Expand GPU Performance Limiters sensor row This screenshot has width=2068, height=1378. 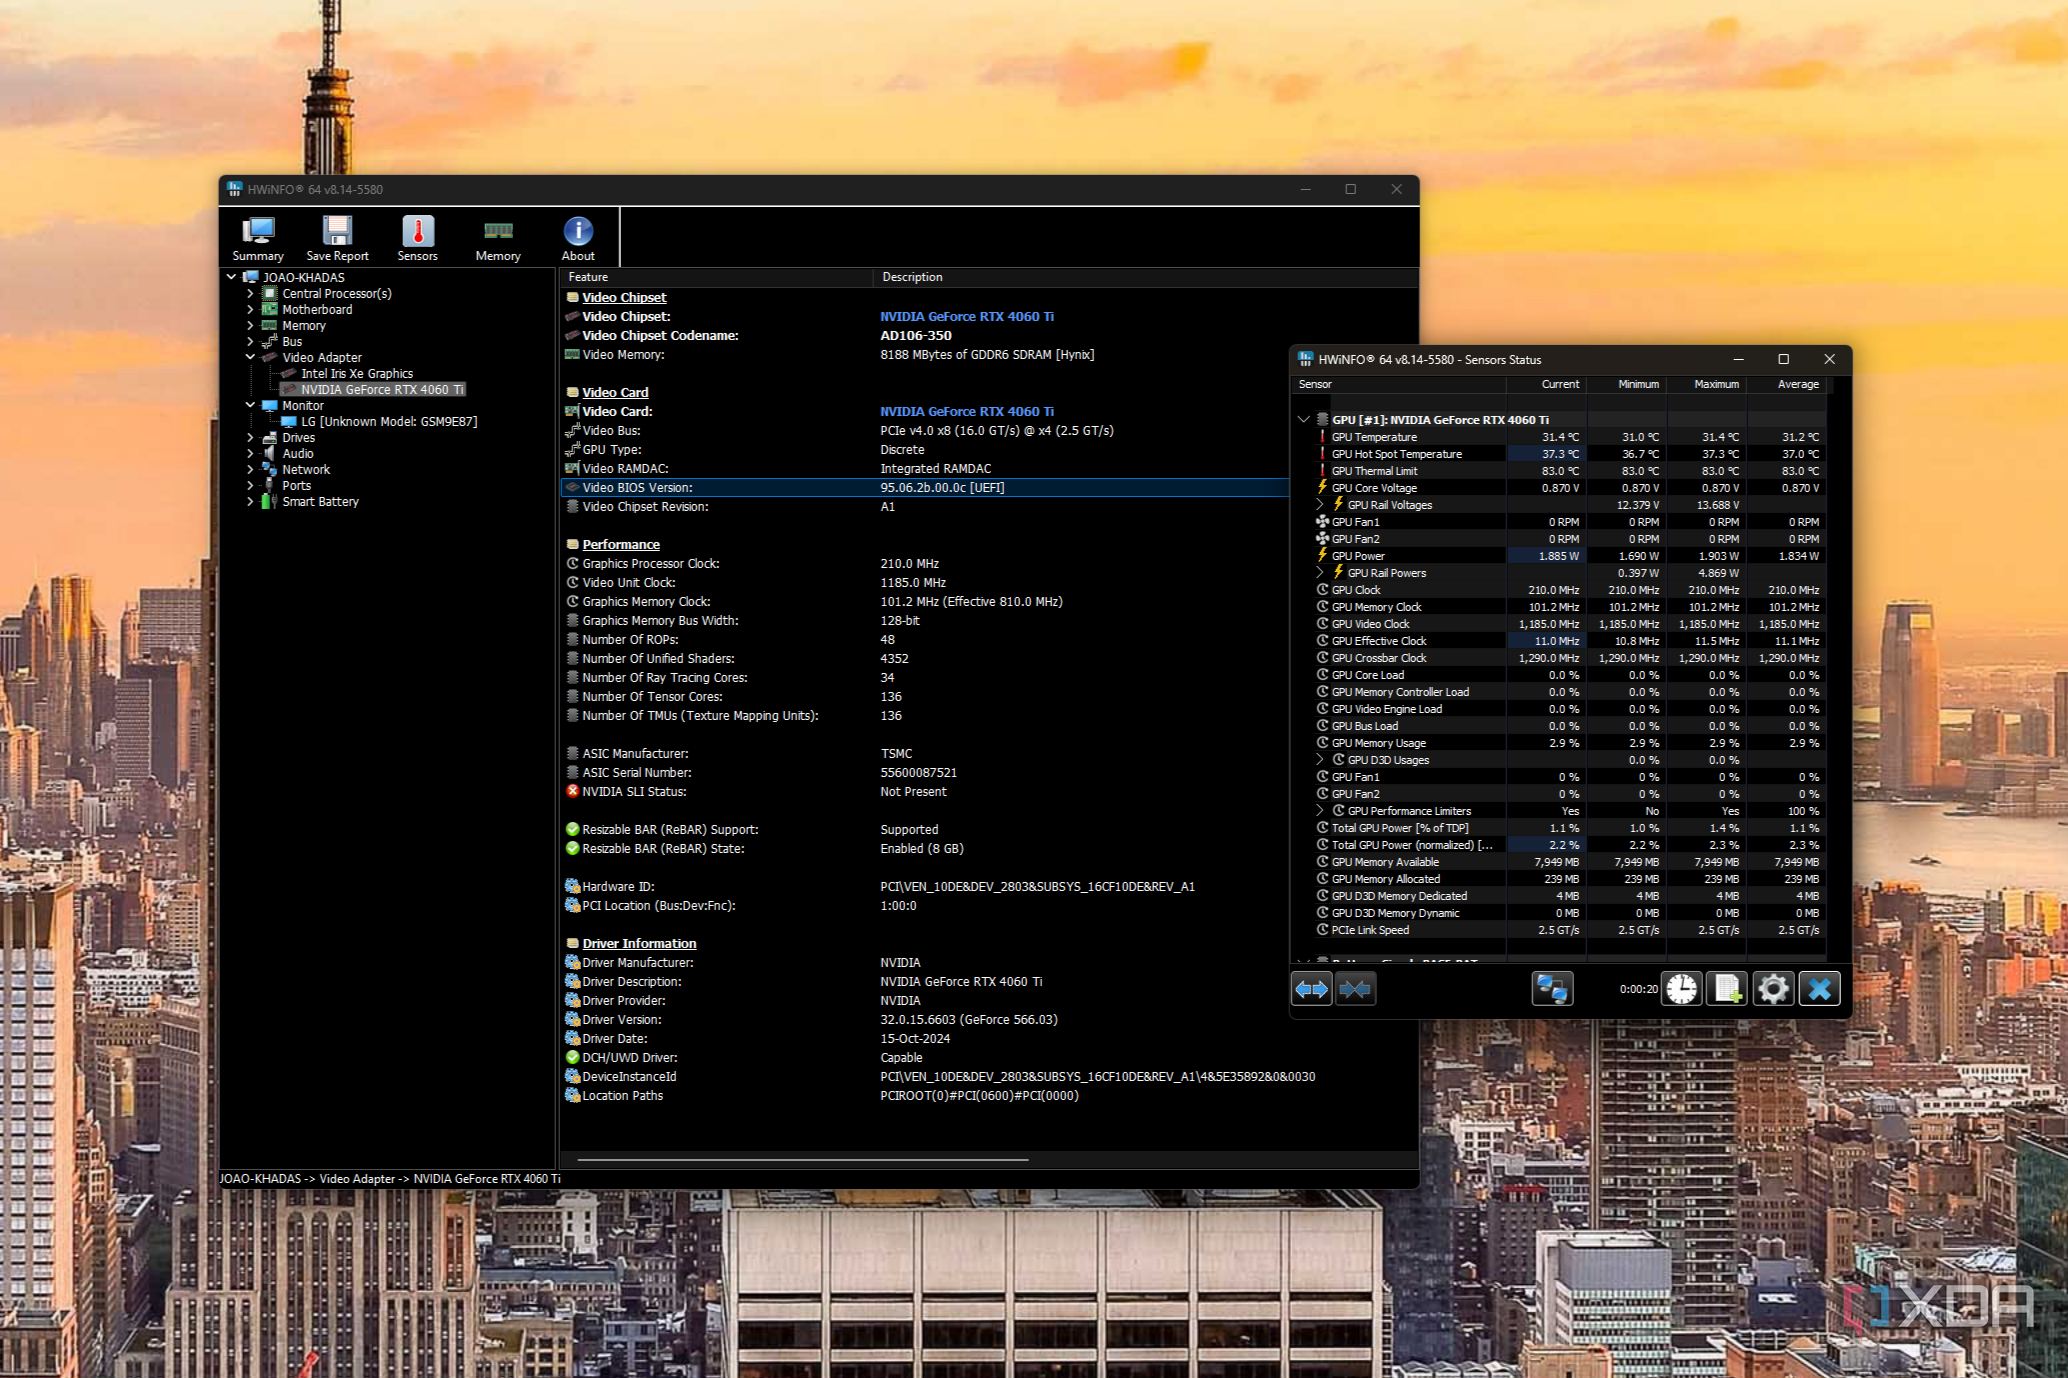coord(1320,811)
